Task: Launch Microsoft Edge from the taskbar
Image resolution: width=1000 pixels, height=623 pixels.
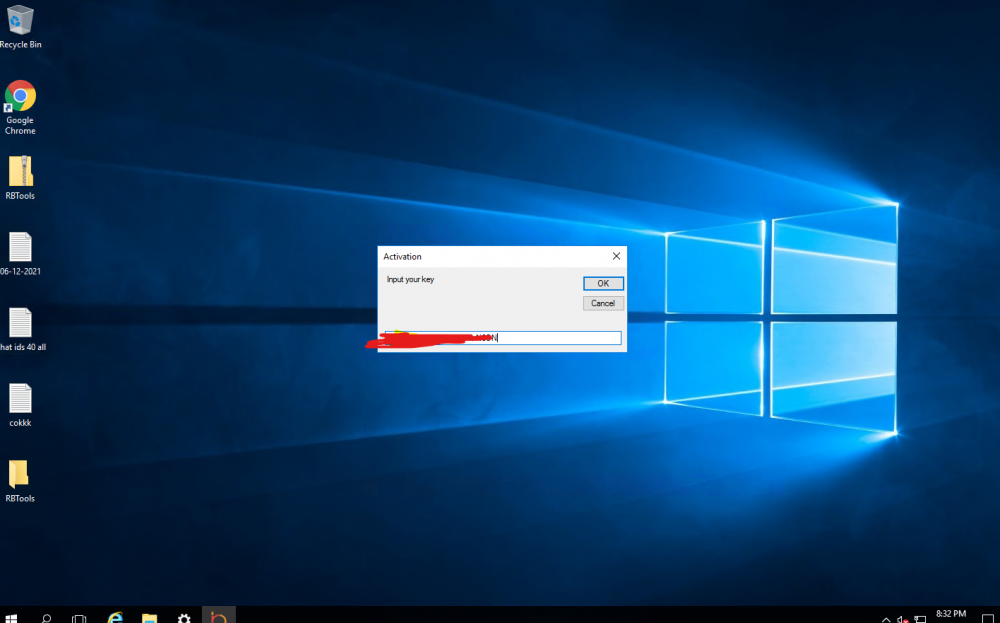Action: [115, 616]
